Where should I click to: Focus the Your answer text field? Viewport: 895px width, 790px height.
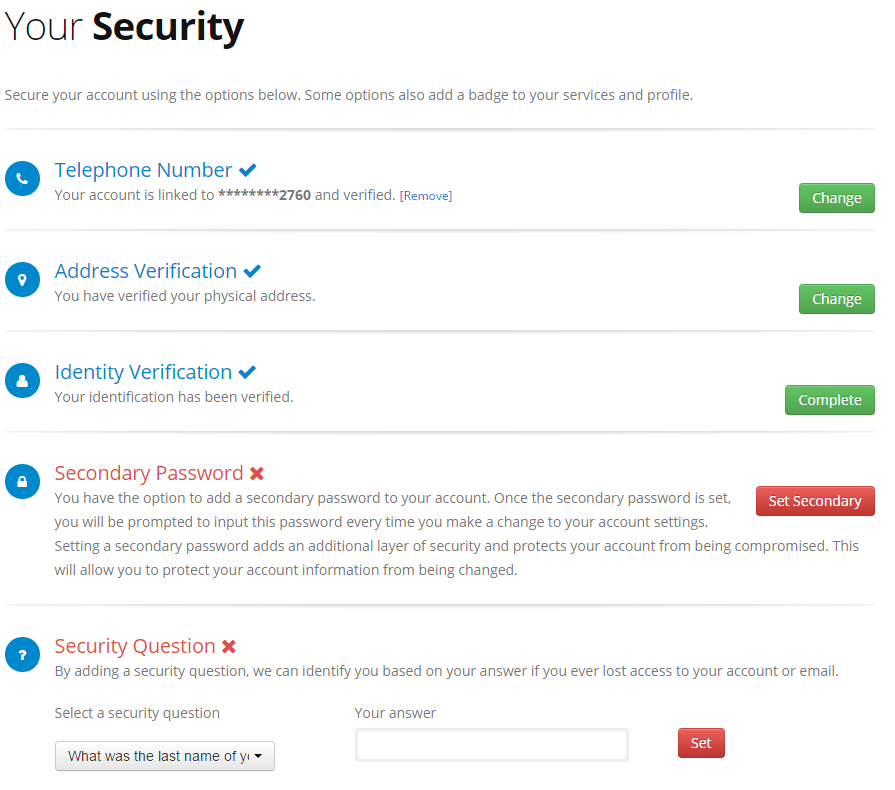click(x=492, y=745)
